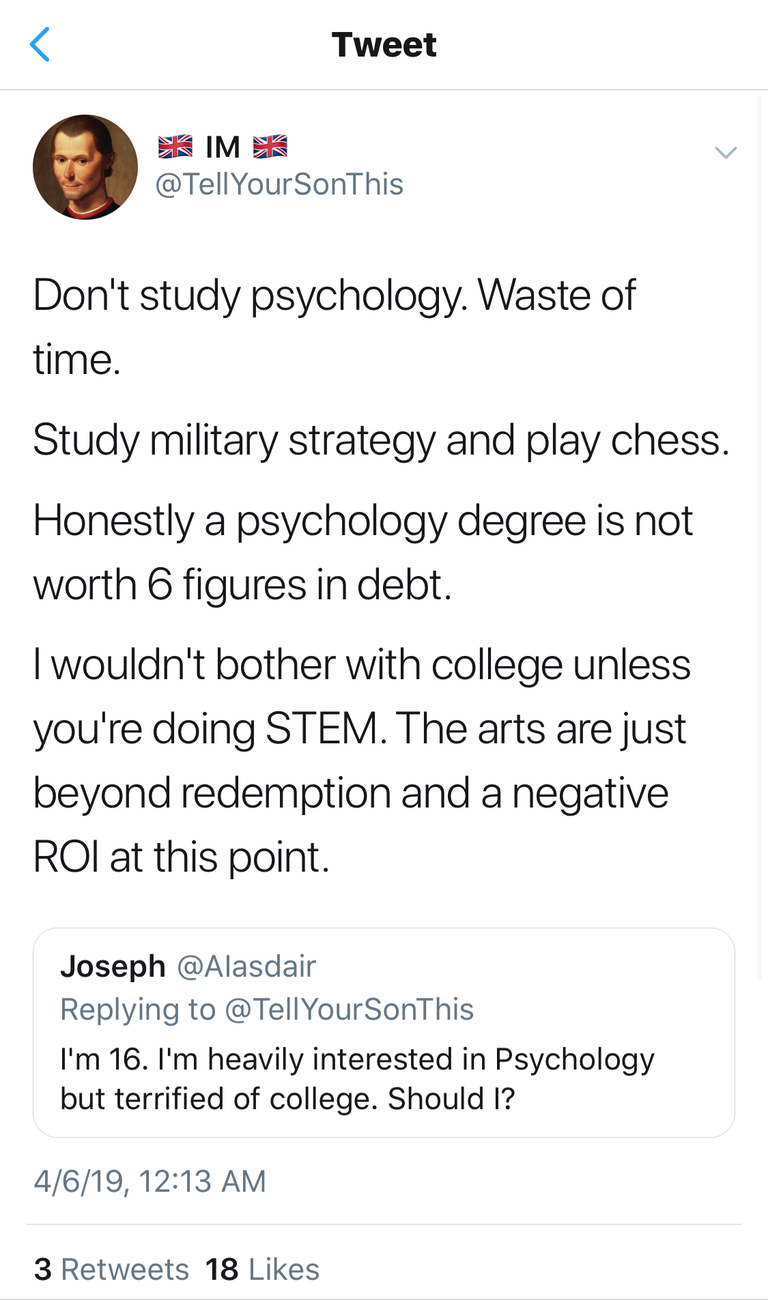This screenshot has height=1301, width=768.
Task: Select the "Don't study psychology" paragraph
Action: click(334, 326)
